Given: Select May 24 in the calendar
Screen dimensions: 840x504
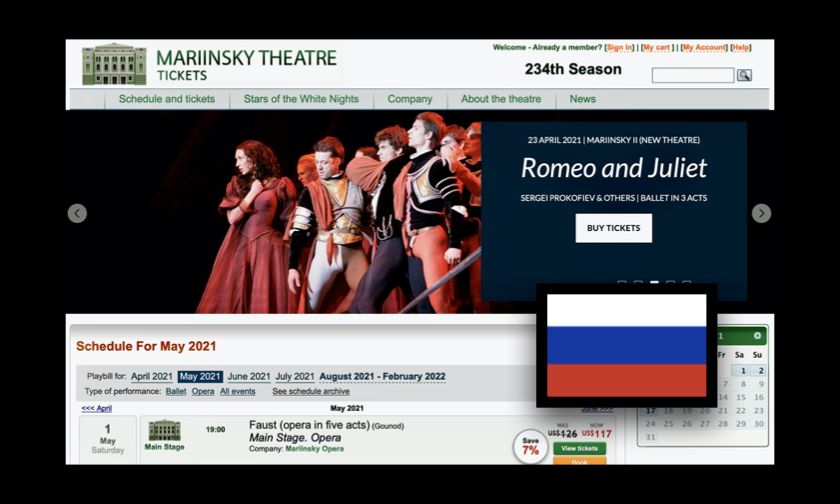Looking at the screenshot, I should coord(650,424).
